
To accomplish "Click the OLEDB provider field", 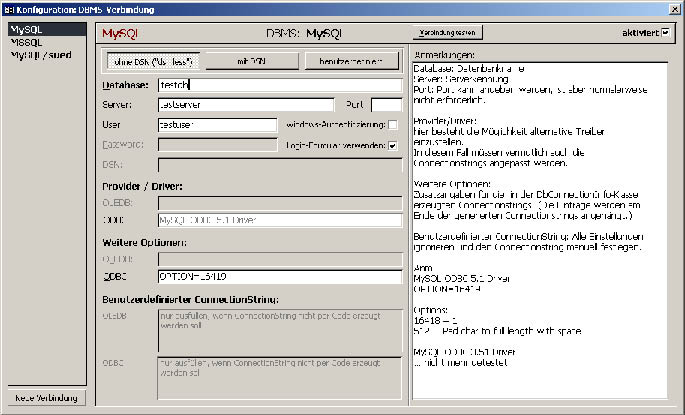I will point(280,204).
